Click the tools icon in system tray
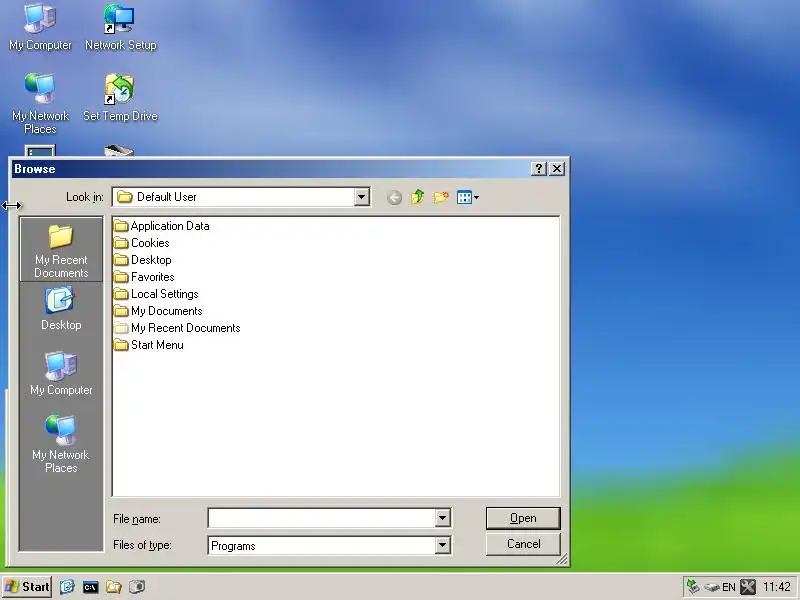800x600 pixels. pos(747,587)
